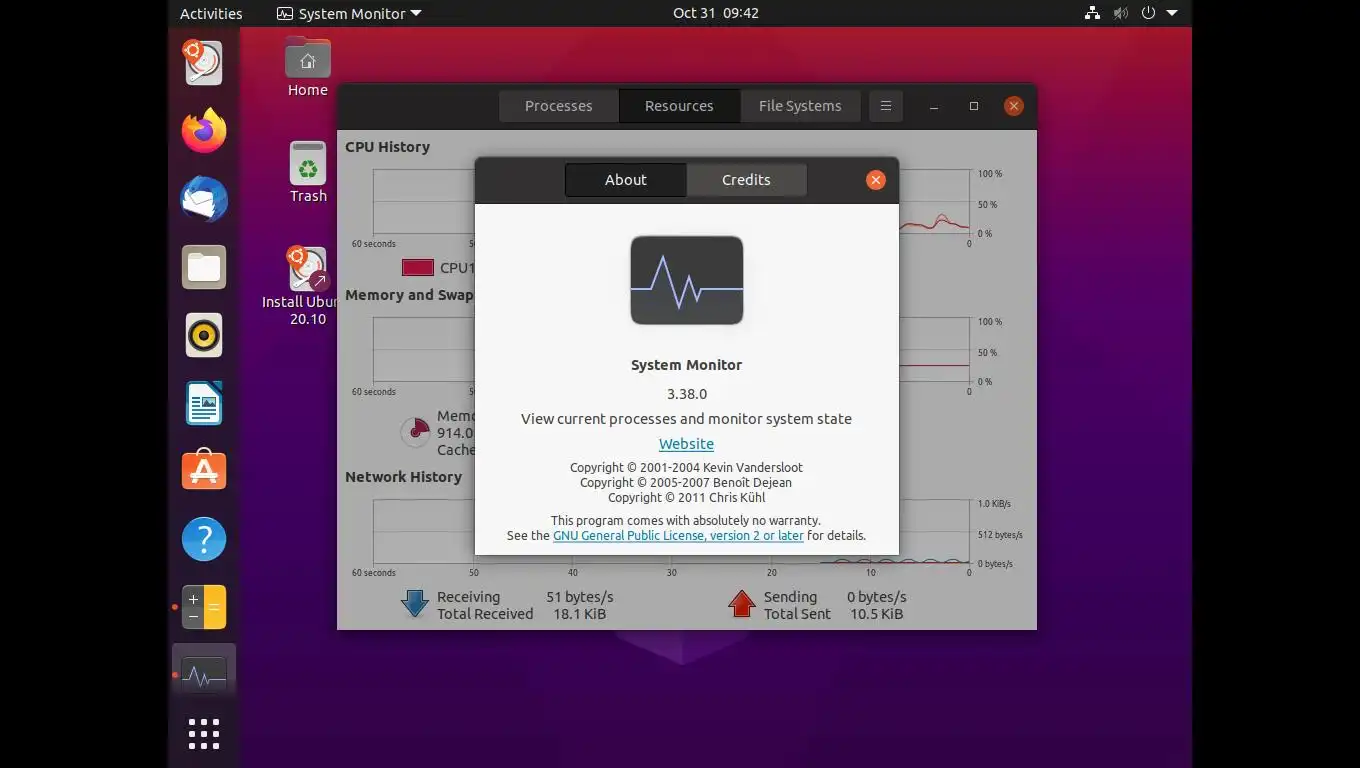Open the Files manager dock icon
The width and height of the screenshot is (1360, 768).
click(204, 267)
